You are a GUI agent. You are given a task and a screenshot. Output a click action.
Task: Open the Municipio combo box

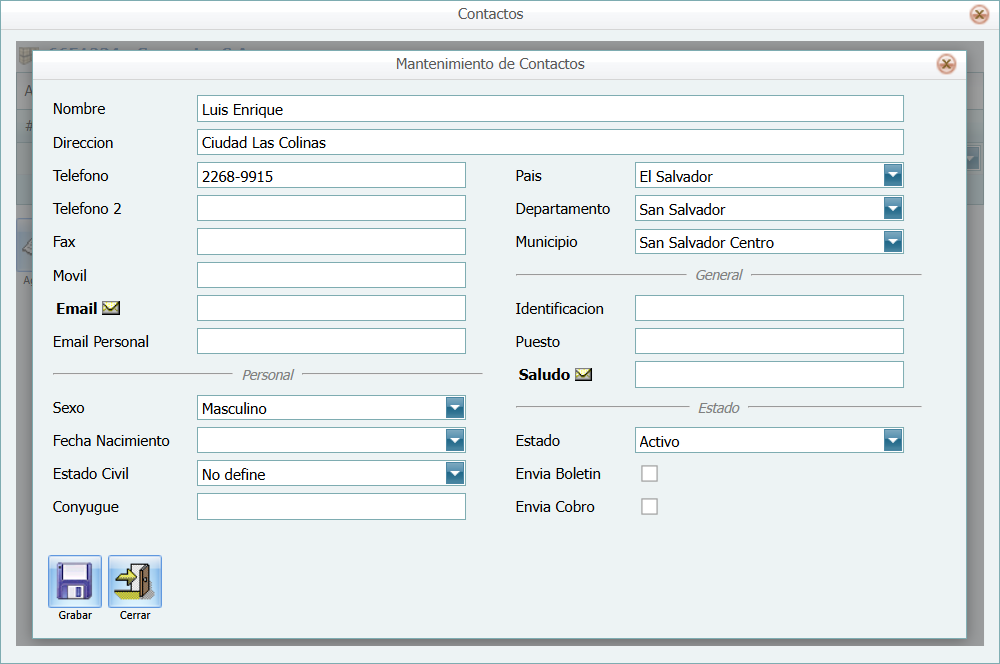[x=893, y=242]
